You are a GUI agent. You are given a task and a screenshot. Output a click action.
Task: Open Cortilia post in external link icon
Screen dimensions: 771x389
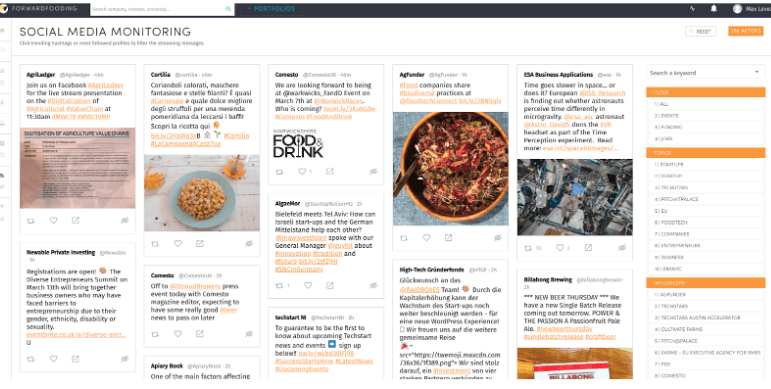pos(200,243)
